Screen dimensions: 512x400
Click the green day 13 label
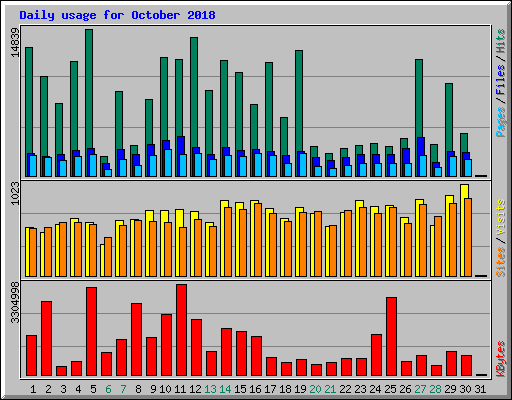(210, 389)
